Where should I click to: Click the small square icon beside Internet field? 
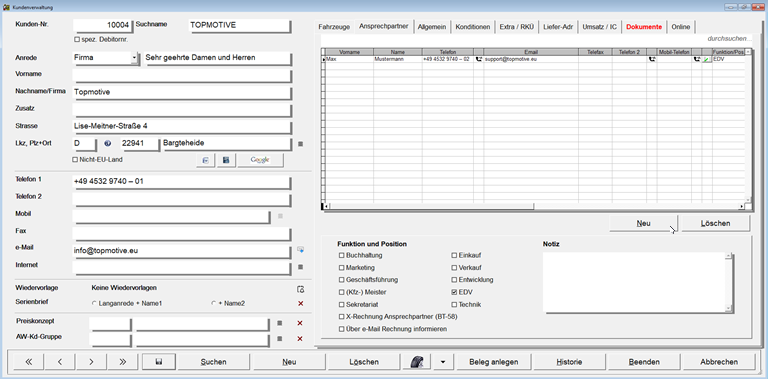point(300,267)
